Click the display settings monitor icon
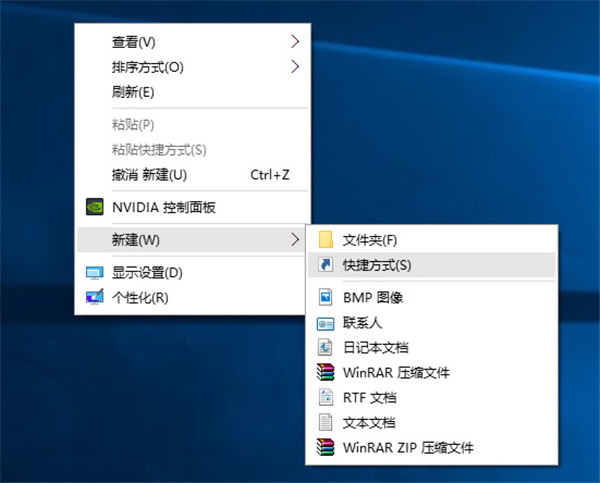Viewport: 600px width, 483px height. coord(95,273)
